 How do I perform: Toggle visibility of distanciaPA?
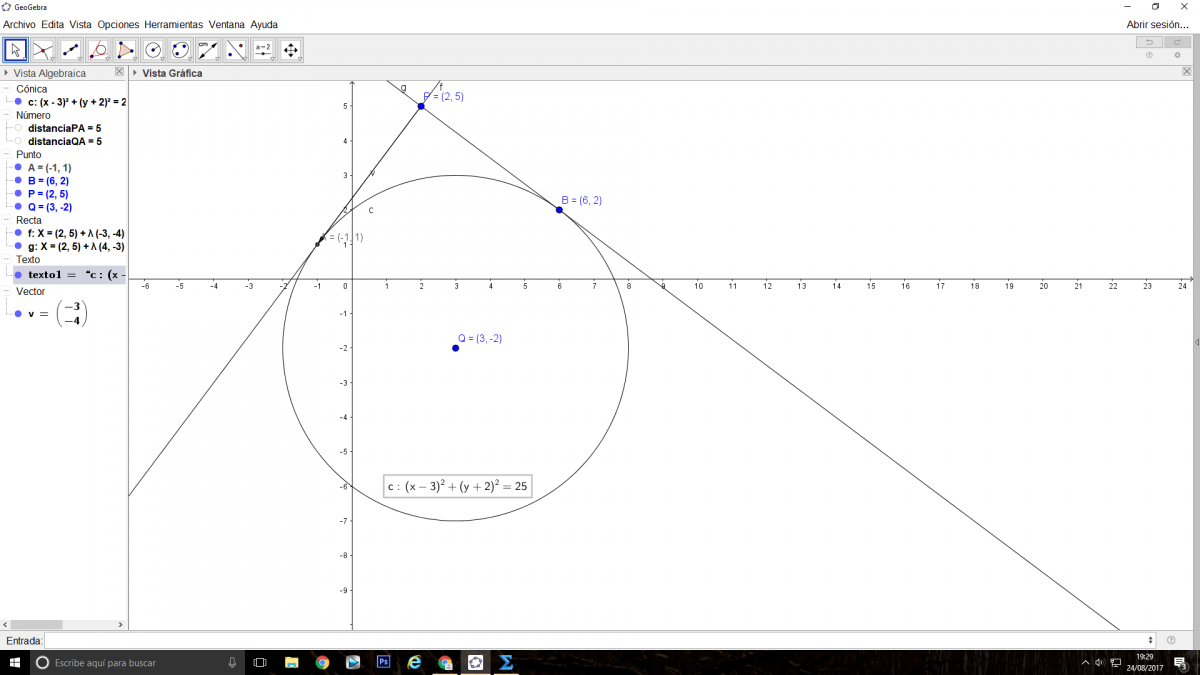click(x=18, y=128)
